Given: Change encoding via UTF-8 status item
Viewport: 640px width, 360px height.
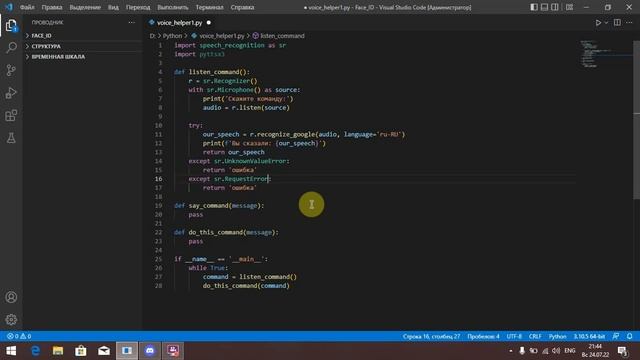Looking at the screenshot, I should [514, 336].
